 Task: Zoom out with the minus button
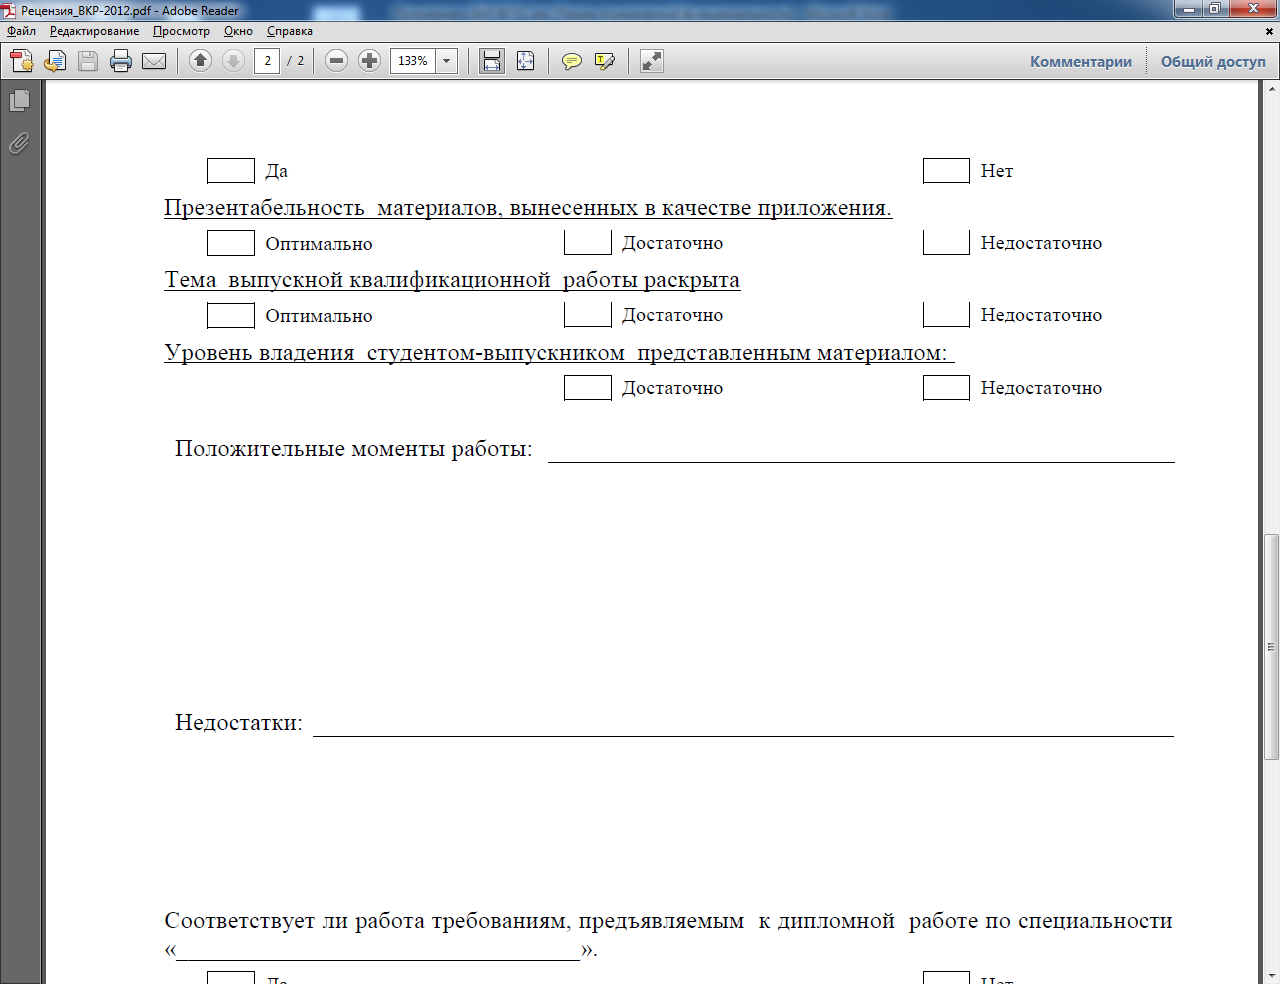point(337,61)
